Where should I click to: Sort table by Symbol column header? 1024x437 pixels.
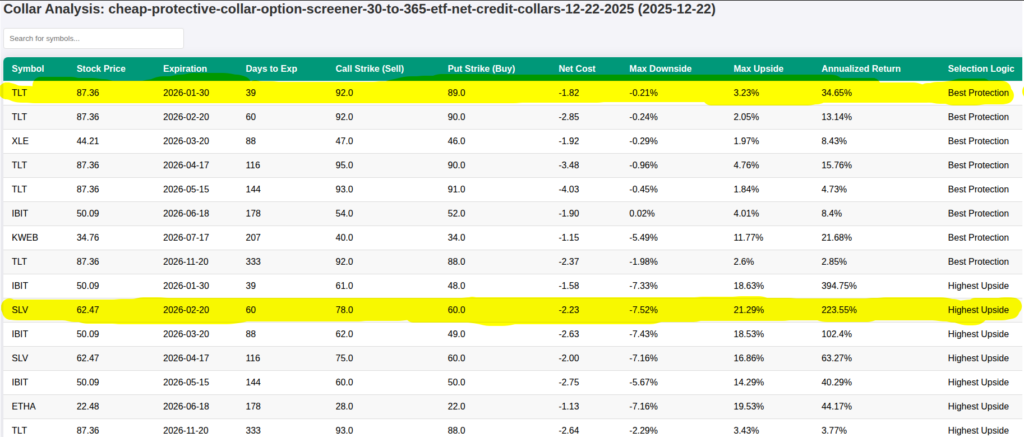point(28,69)
